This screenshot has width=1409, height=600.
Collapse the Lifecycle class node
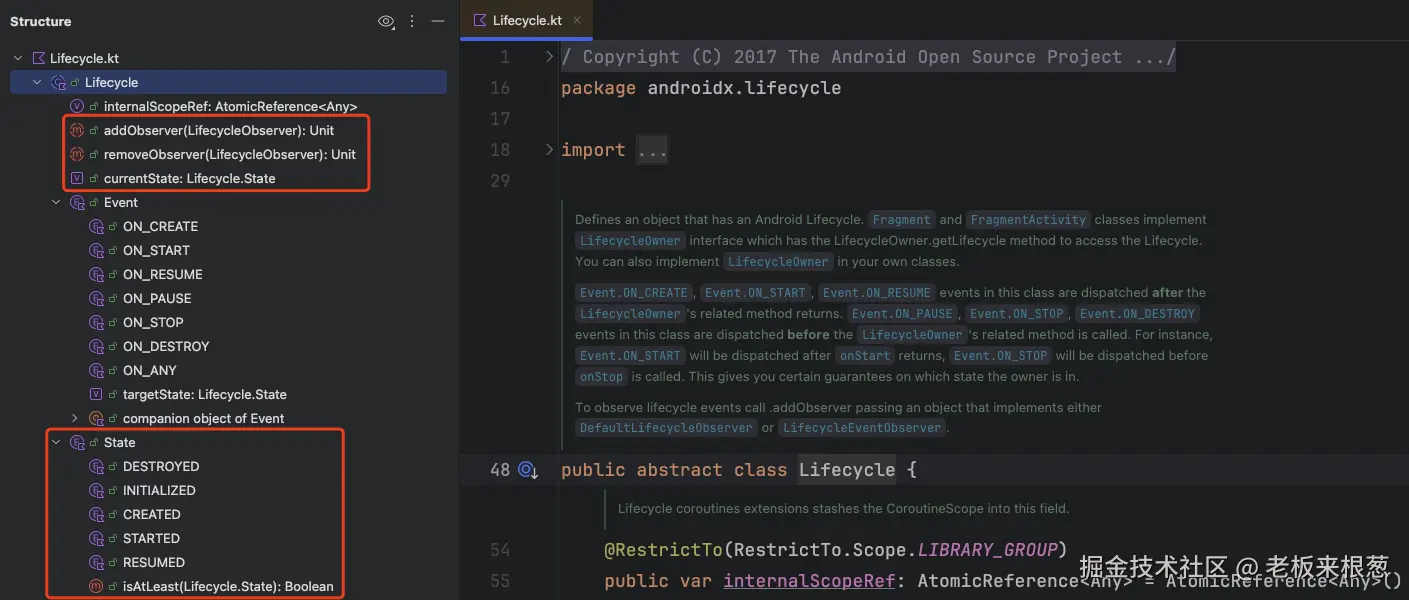pyautogui.click(x=37, y=82)
